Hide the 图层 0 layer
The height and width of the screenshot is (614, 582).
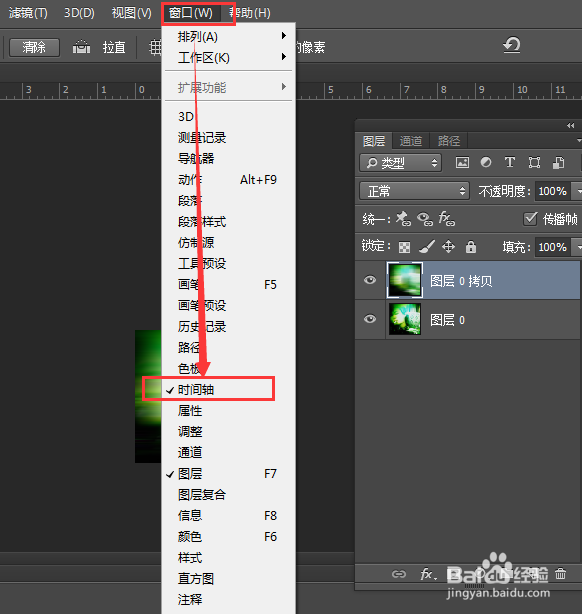point(369,319)
